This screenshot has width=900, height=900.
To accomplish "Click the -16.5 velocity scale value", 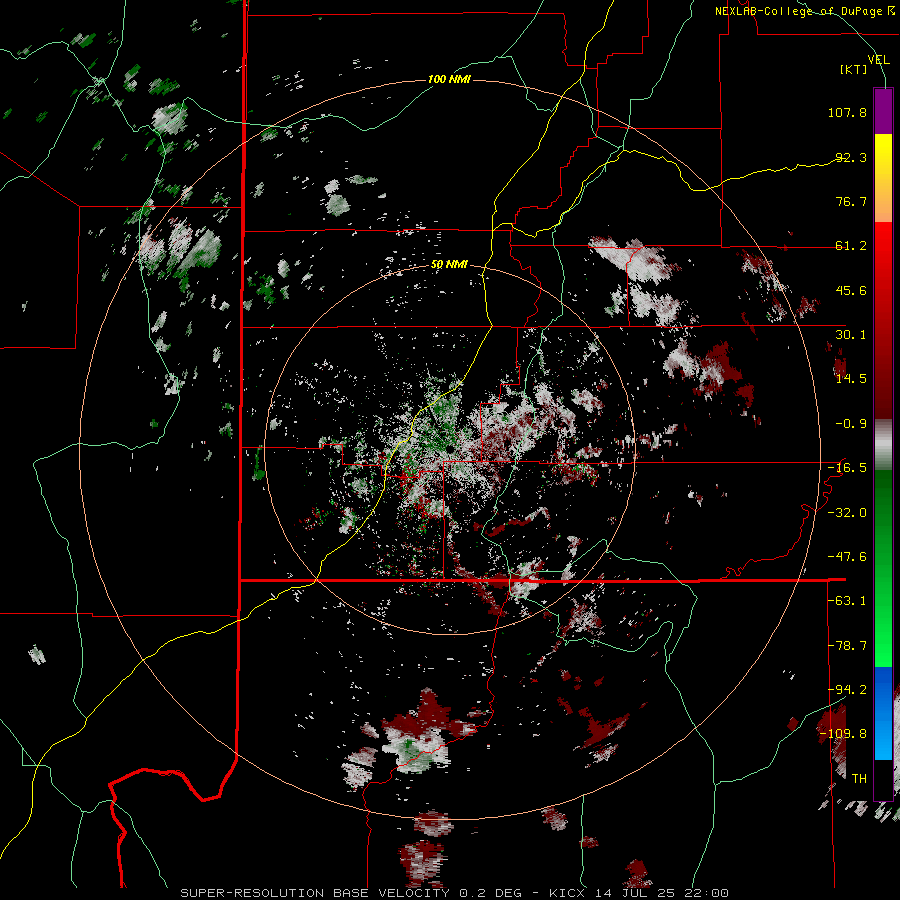I will (847, 468).
